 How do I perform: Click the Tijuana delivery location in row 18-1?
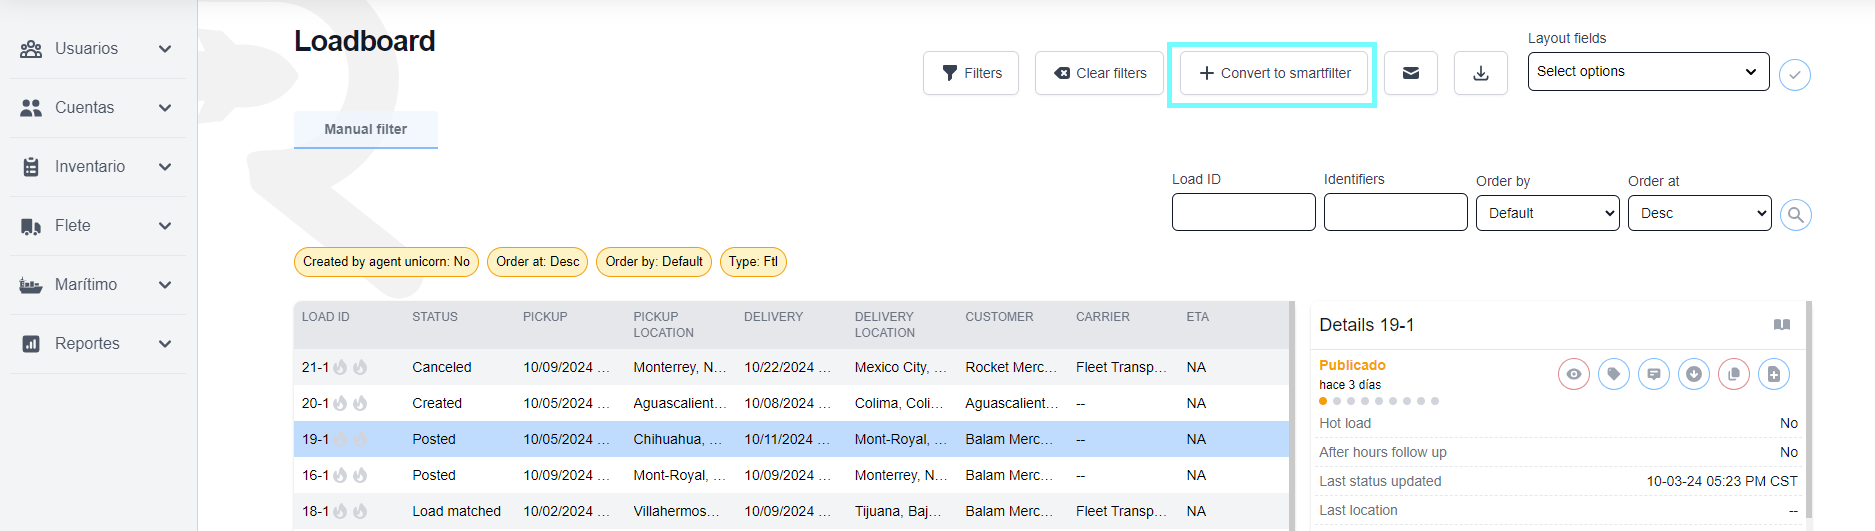897,511
